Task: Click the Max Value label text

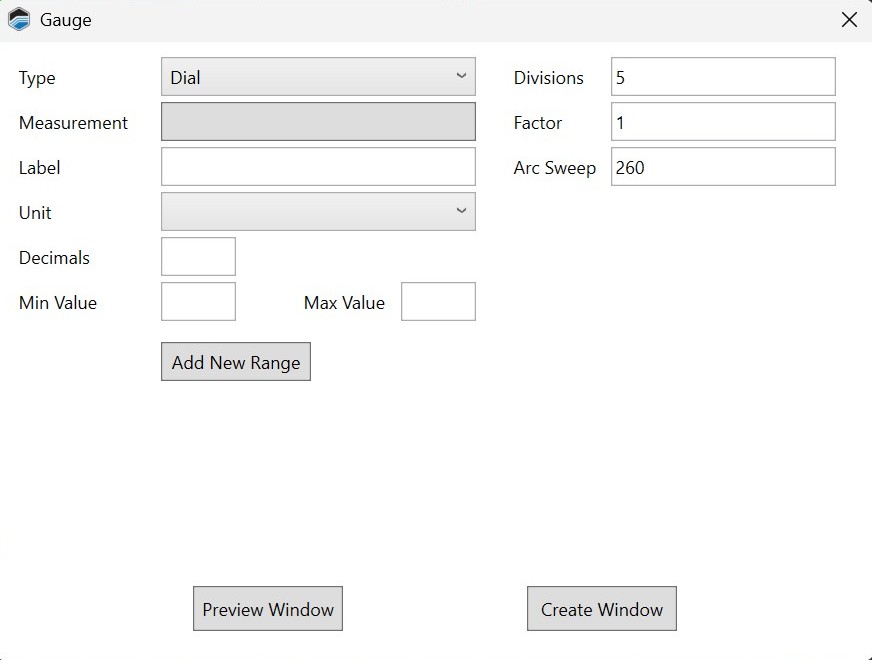Action: 344,303
